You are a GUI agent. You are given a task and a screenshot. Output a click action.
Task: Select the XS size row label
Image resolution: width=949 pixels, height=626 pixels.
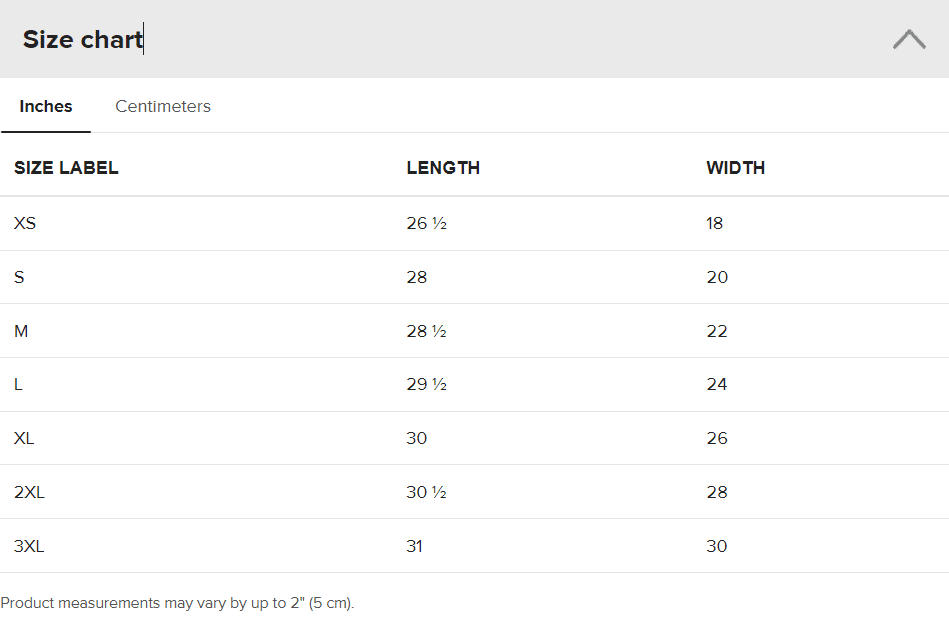[x=25, y=223]
